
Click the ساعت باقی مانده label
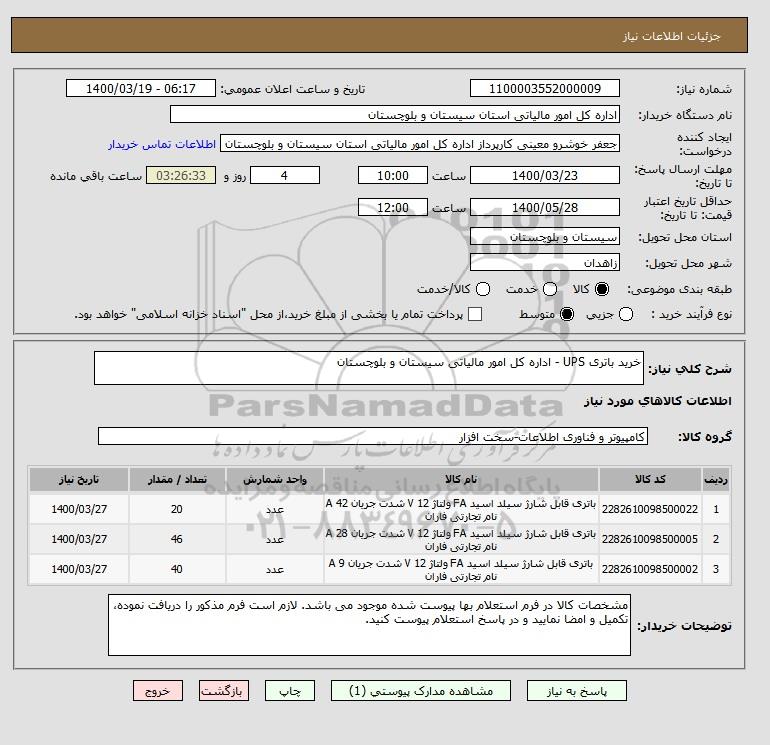(x=96, y=176)
